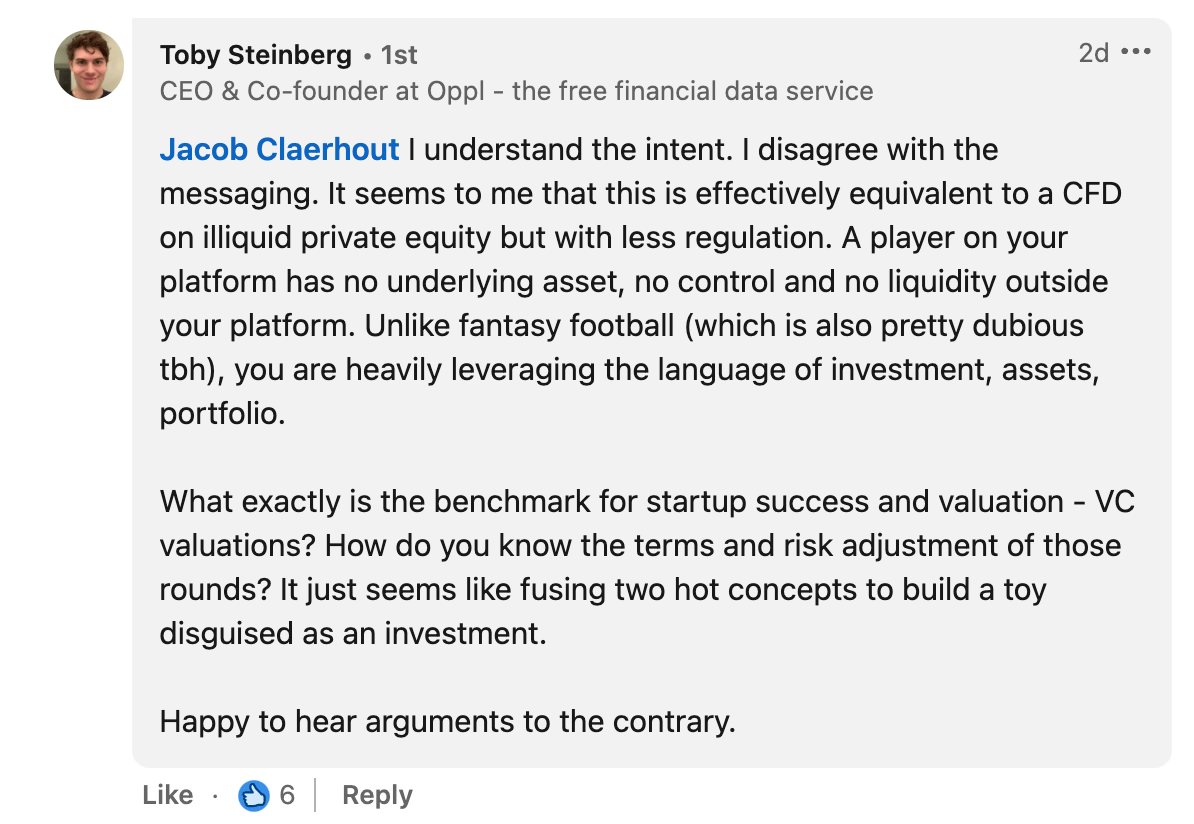This screenshot has width=1194, height=824.
Task: Click the "fantasy football" phrase in comment
Action: pyautogui.click(x=566, y=326)
